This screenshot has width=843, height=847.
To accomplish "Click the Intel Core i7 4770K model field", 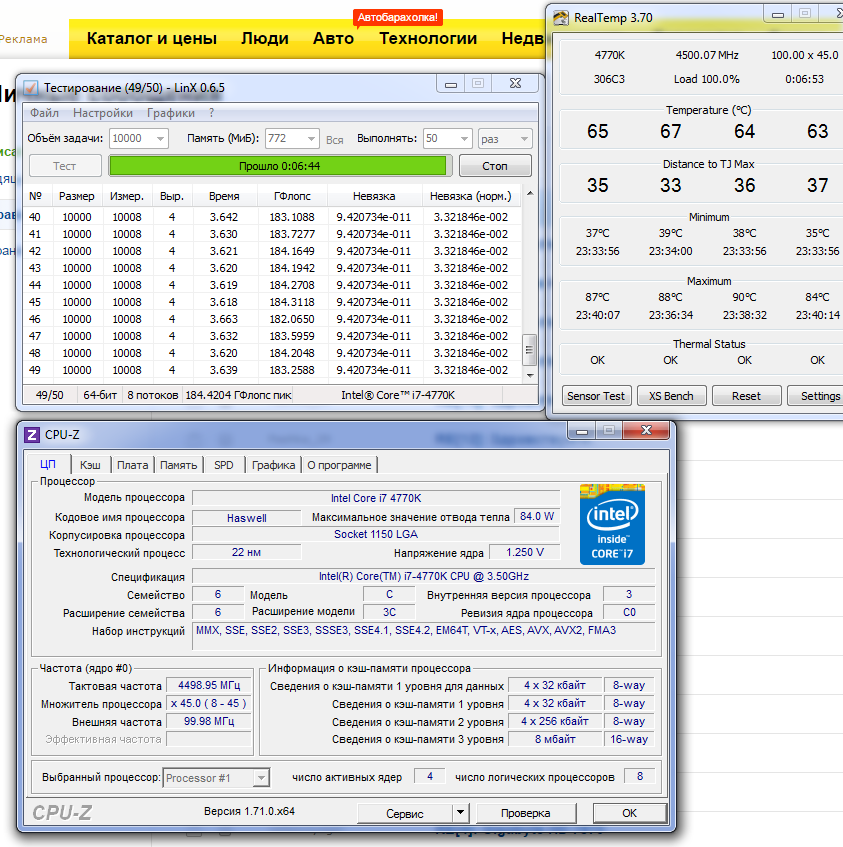I will click(x=376, y=498).
